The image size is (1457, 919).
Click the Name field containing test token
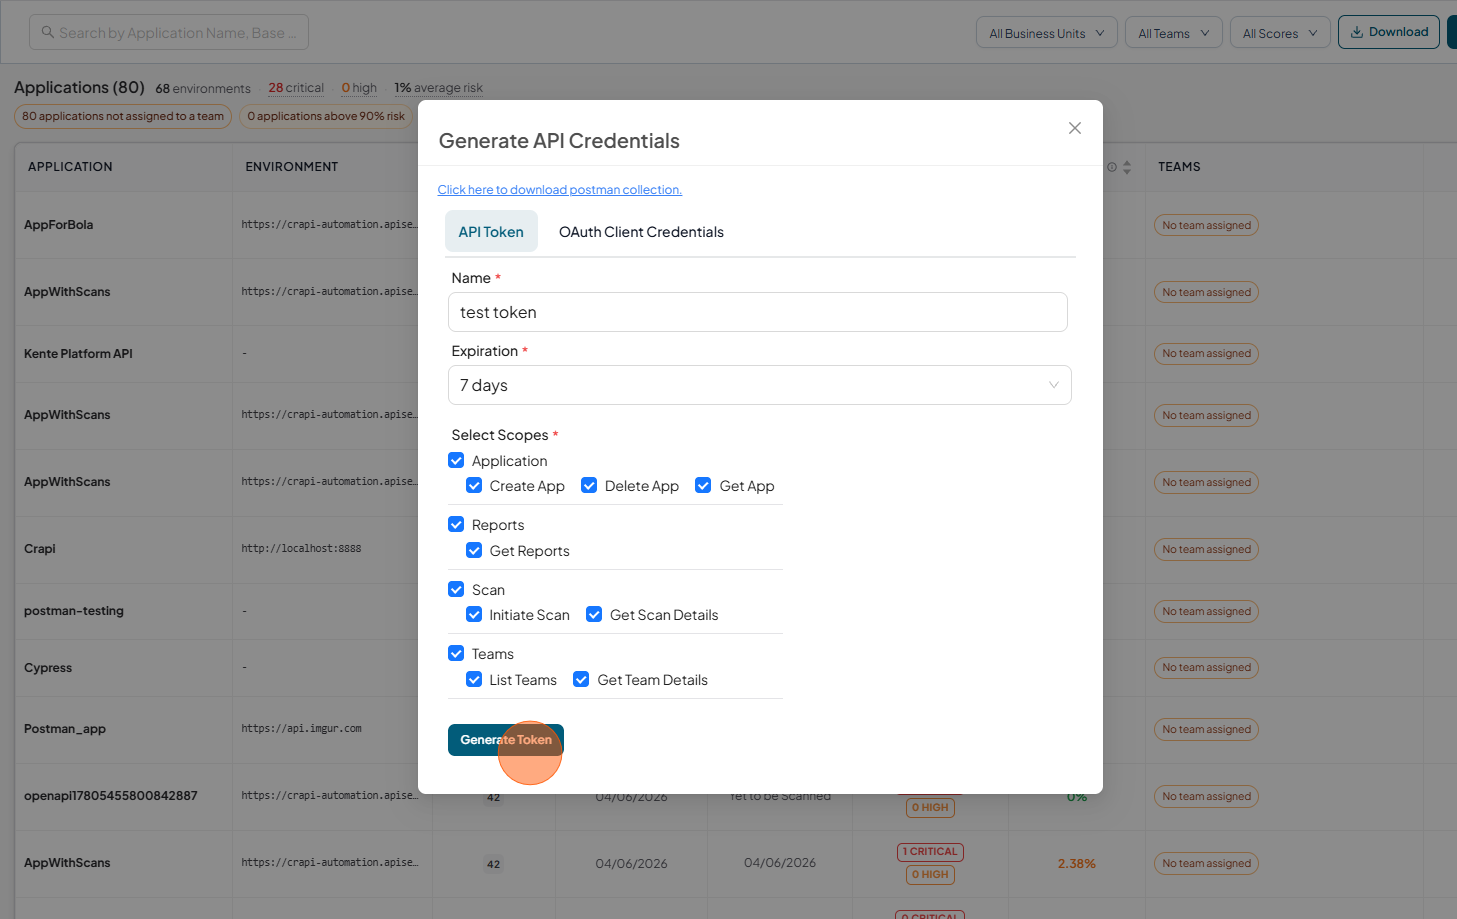point(758,312)
